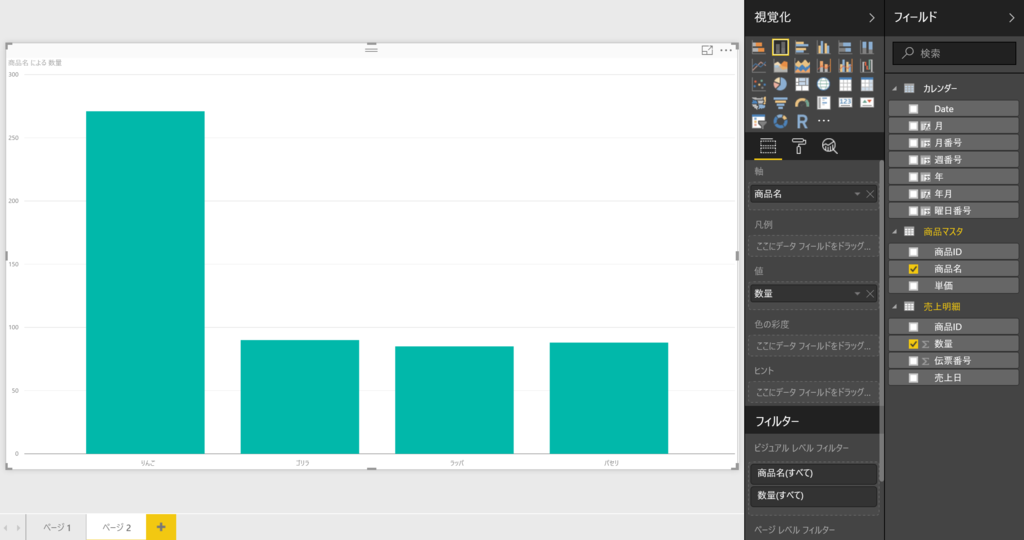1024x540 pixels.
Task: Collapse the 商品マスタ table
Action: coord(895,232)
